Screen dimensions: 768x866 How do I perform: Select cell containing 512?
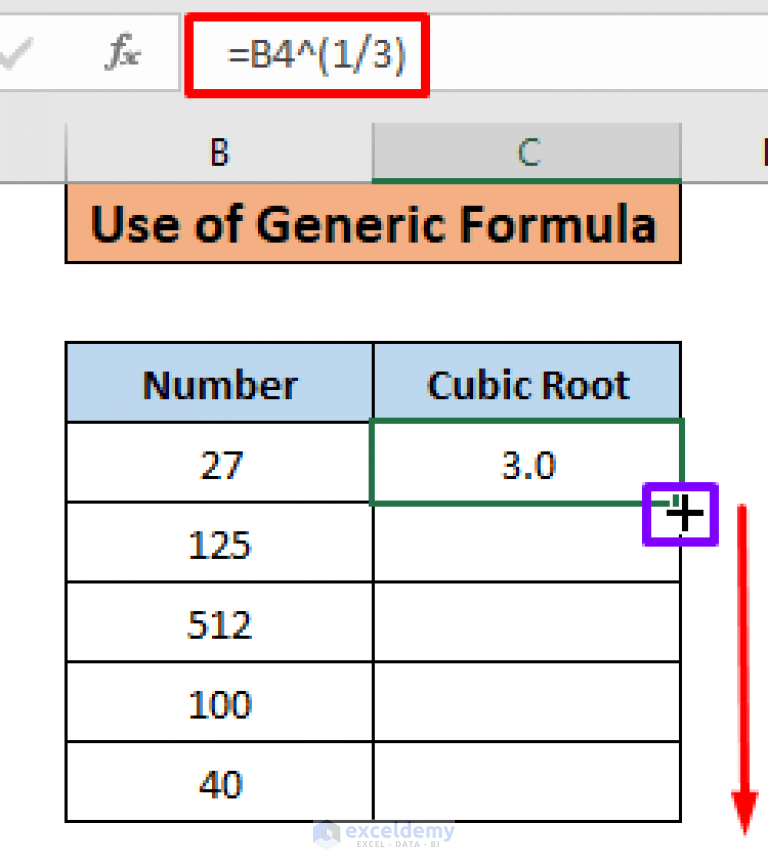click(x=220, y=622)
